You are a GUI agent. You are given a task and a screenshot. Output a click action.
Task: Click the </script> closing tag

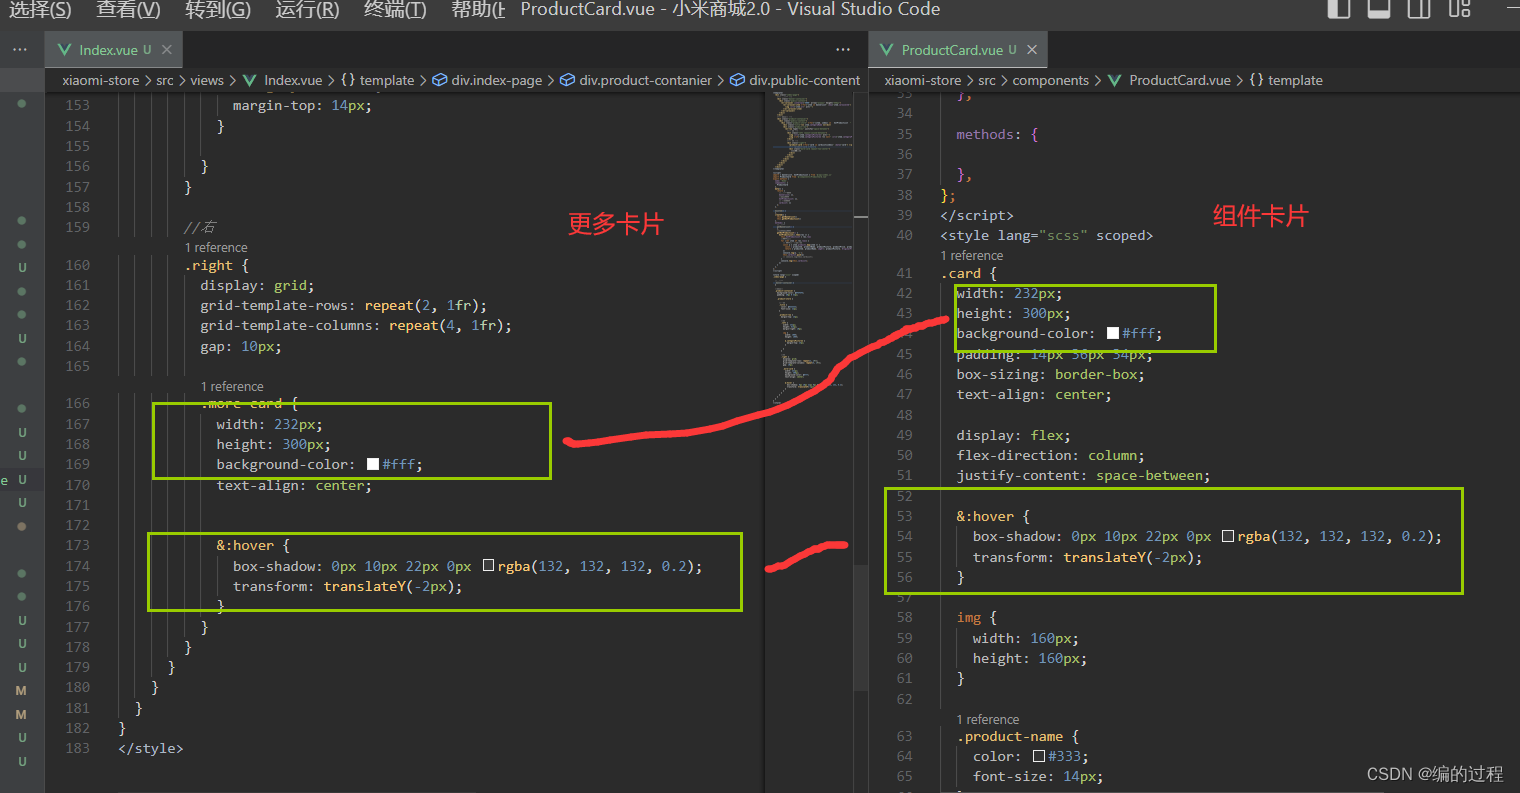click(977, 215)
